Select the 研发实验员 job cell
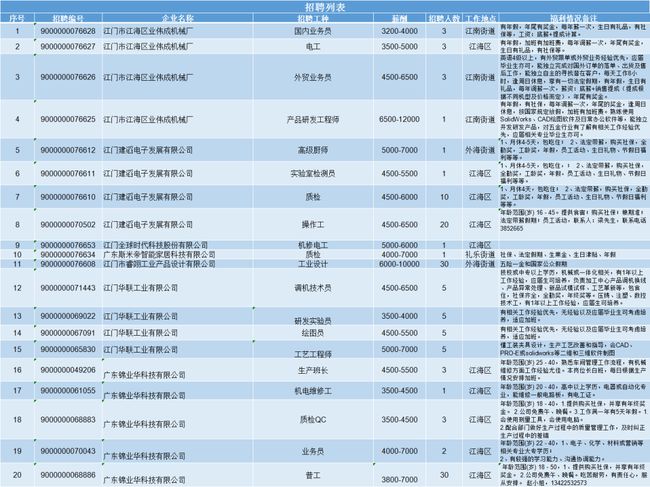Image resolution: width=650 pixels, height=487 pixels. click(x=313, y=316)
